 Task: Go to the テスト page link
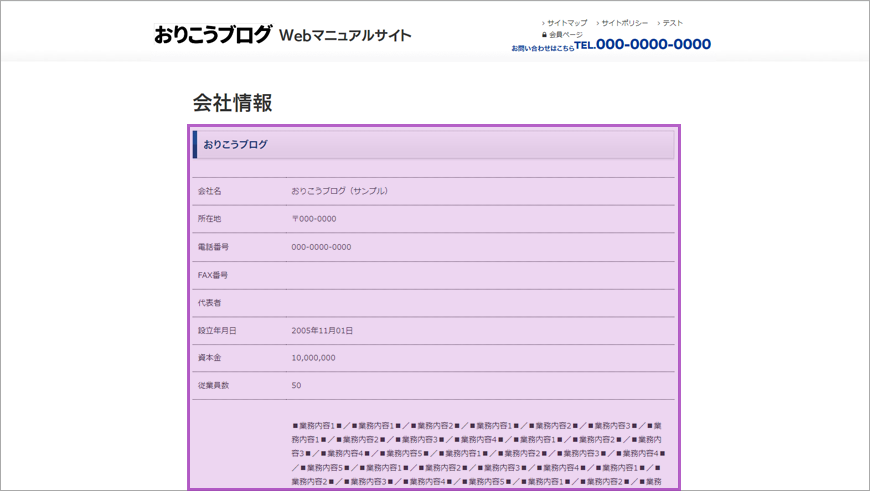point(672,23)
